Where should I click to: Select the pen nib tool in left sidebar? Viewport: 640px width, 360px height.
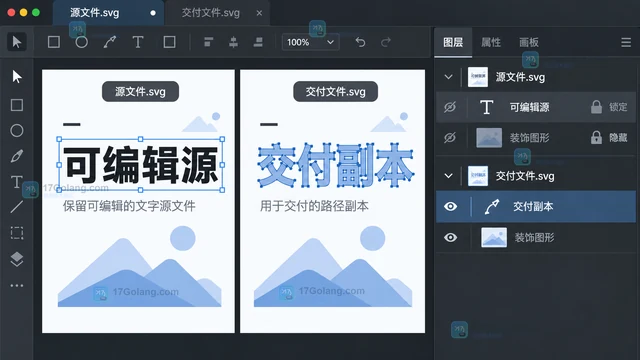[17, 156]
